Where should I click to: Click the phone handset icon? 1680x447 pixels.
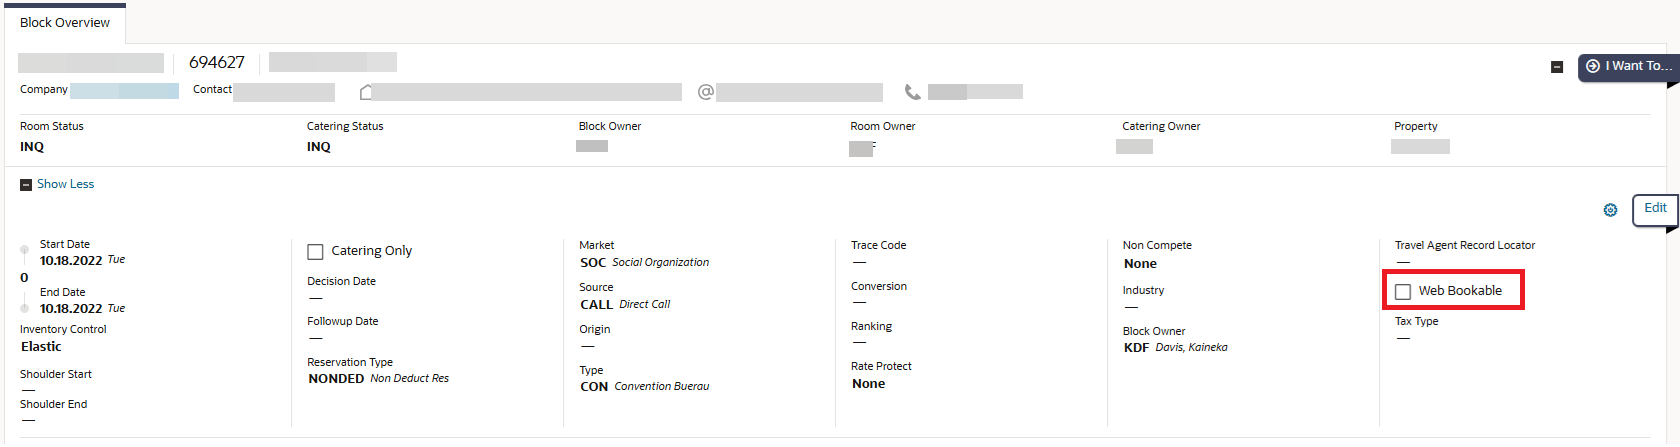click(912, 92)
